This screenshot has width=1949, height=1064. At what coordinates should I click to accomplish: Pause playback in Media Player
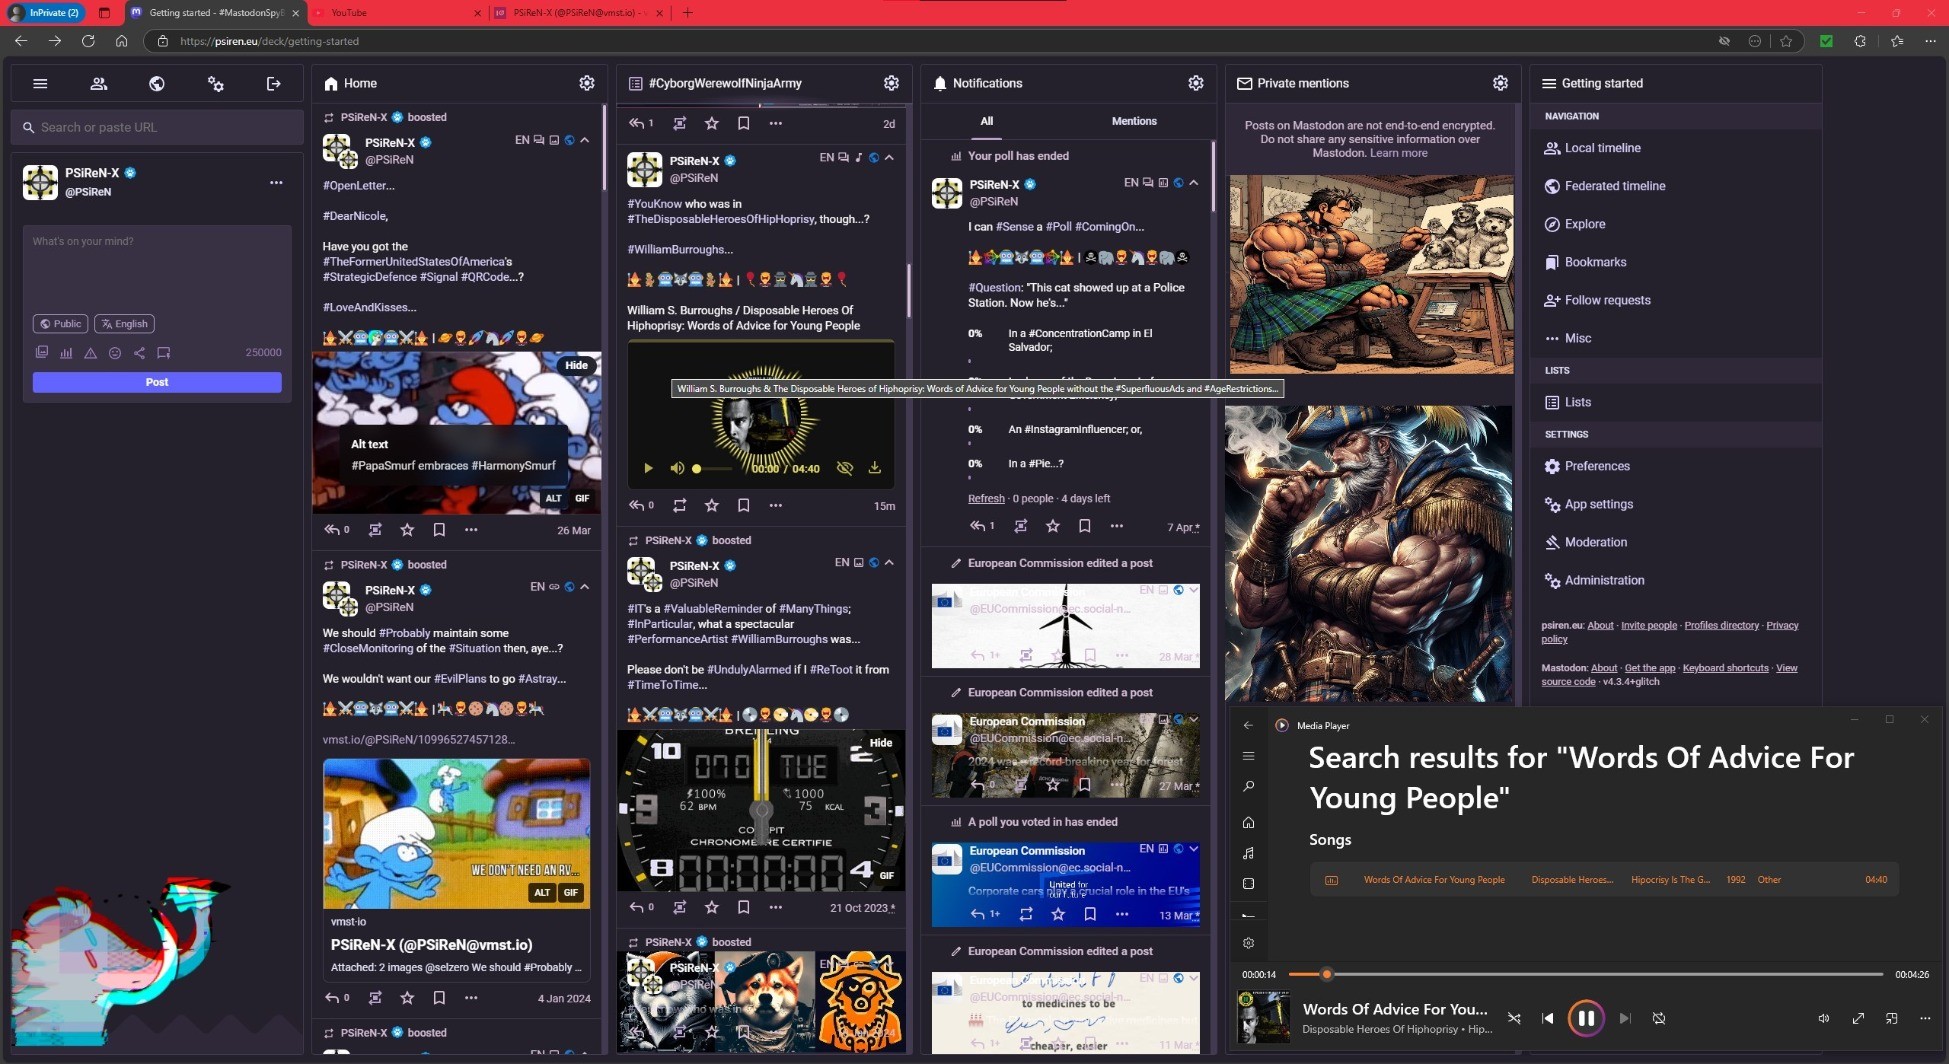tap(1586, 1018)
